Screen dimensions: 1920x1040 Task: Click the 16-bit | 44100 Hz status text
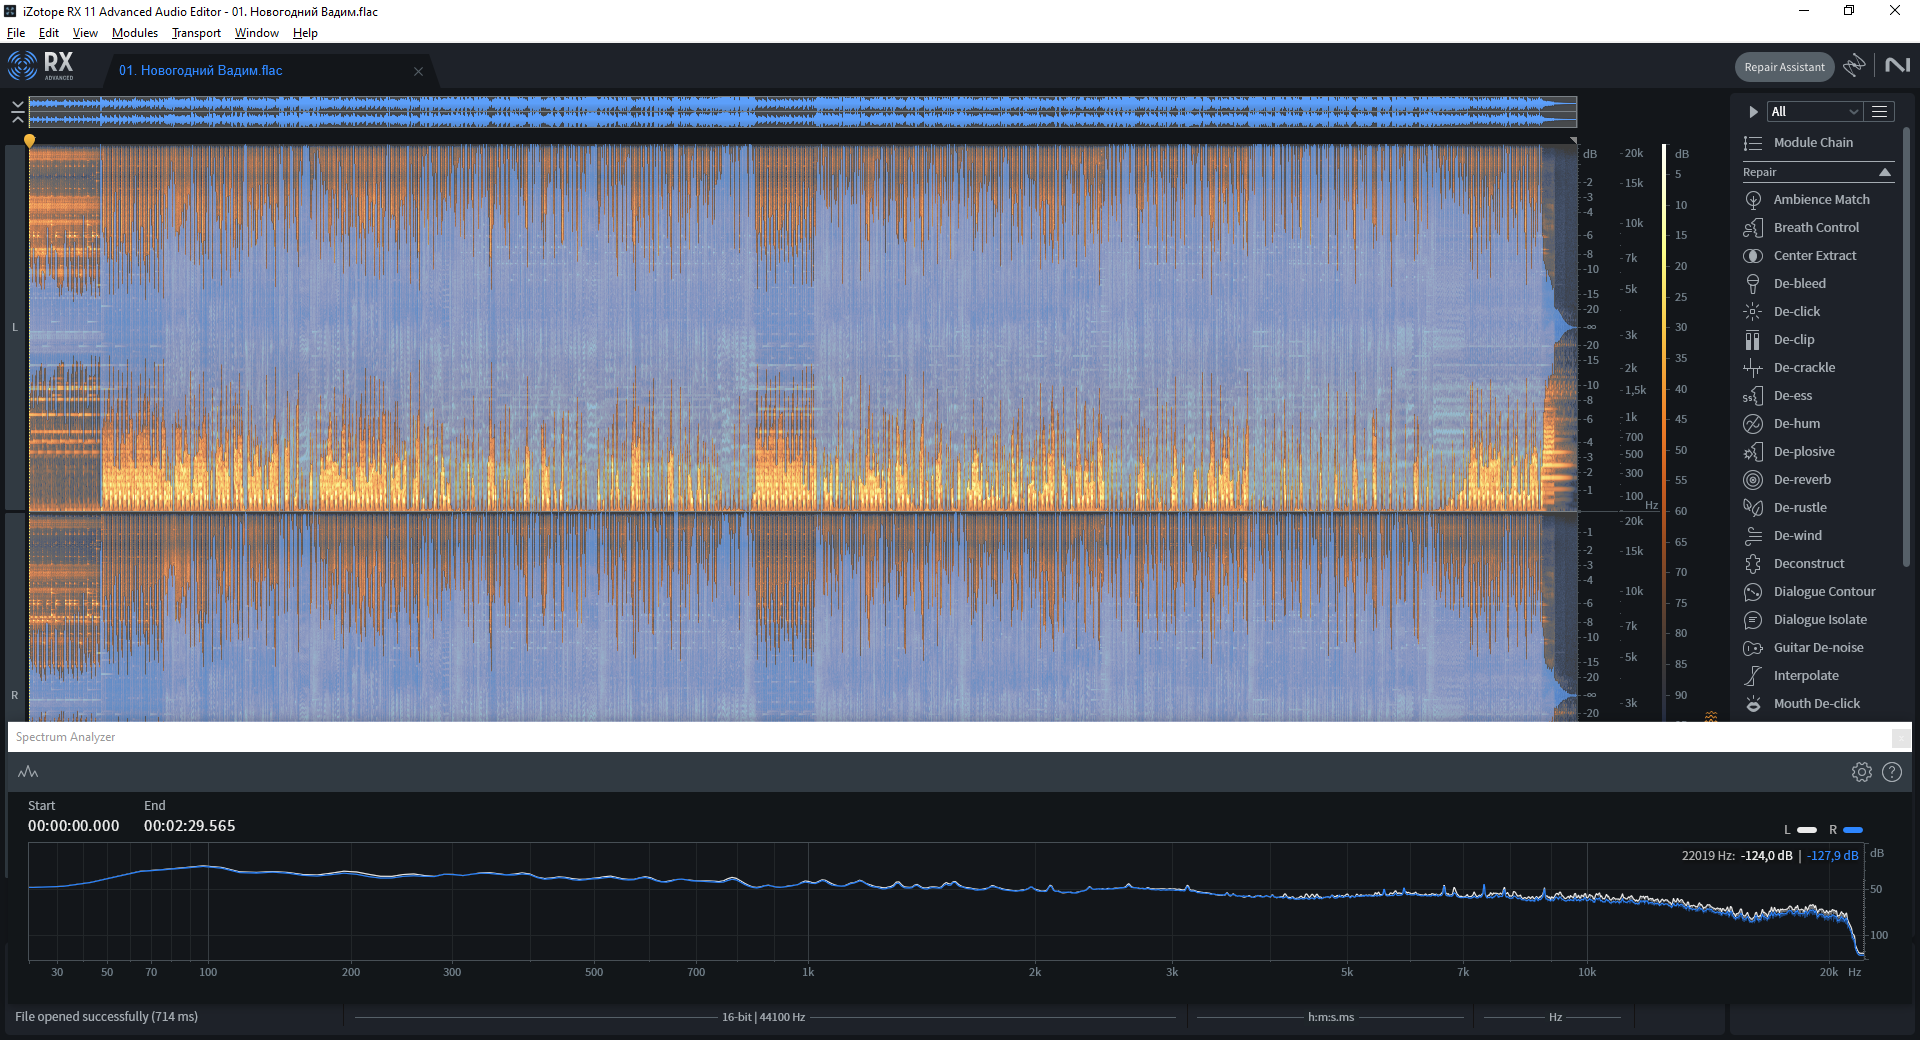[764, 1017]
